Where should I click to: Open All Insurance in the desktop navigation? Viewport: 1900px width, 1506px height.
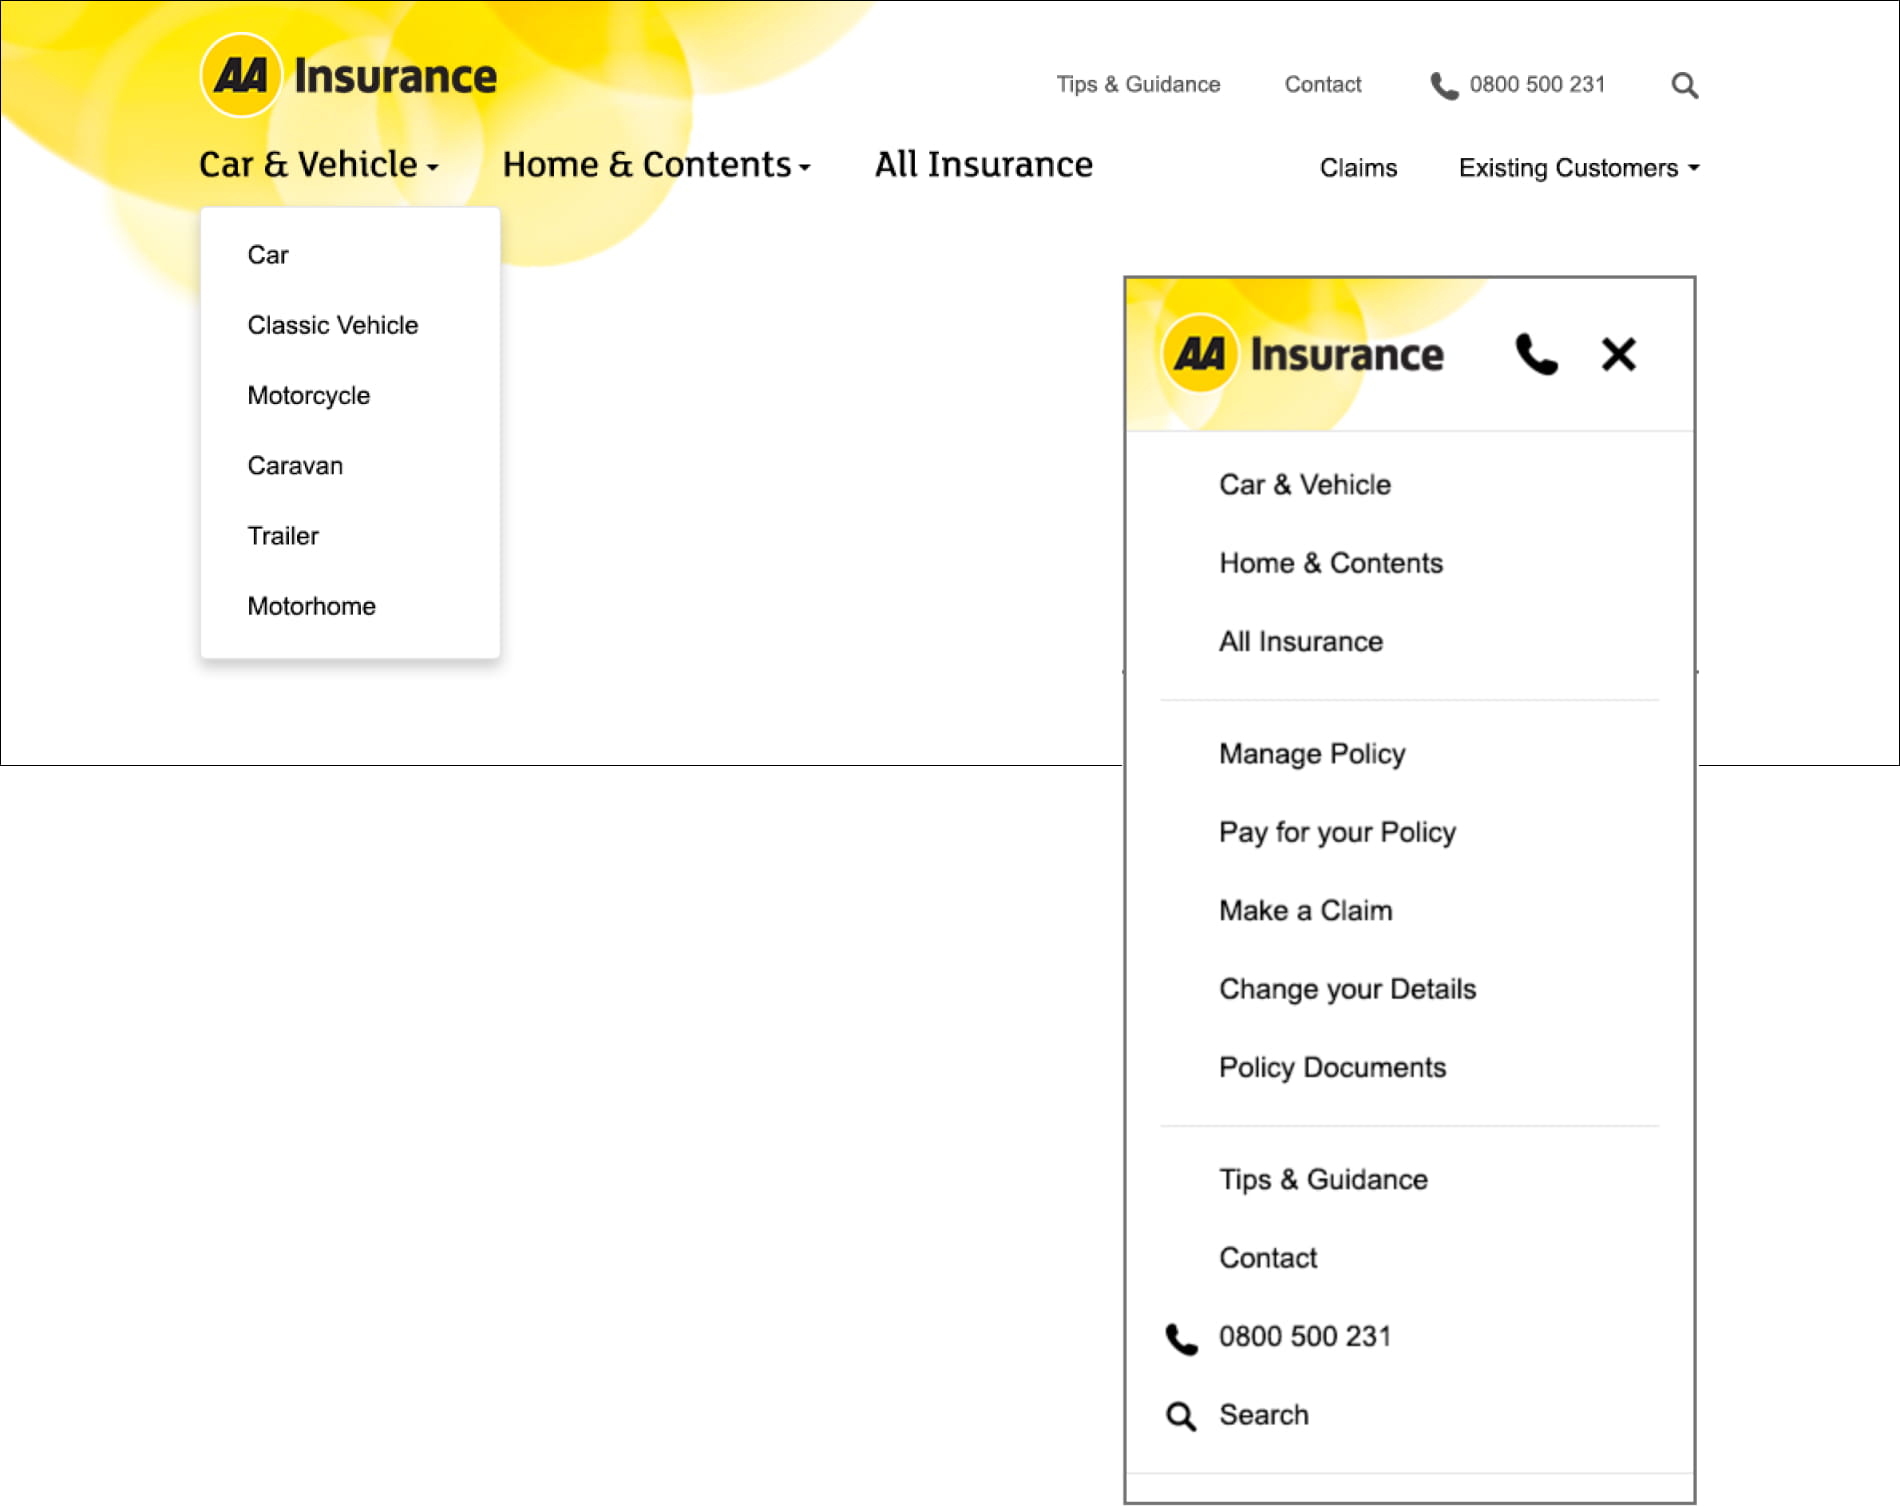[984, 165]
